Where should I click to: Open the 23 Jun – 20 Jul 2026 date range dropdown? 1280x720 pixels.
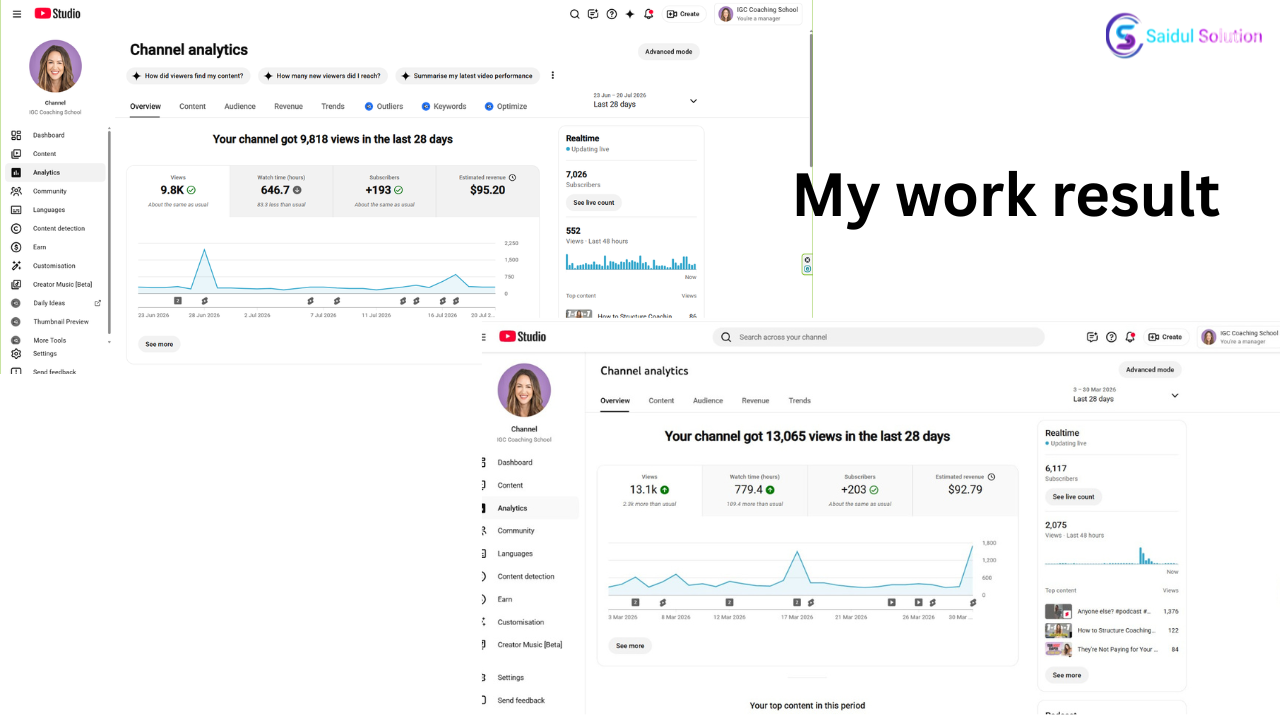click(645, 100)
